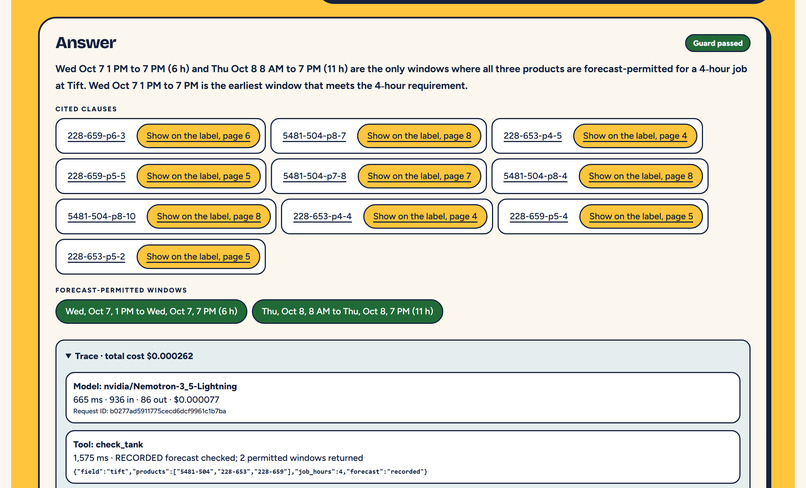
Task: Show on the label page 6 for 228-659-p6-3
Action: point(198,136)
